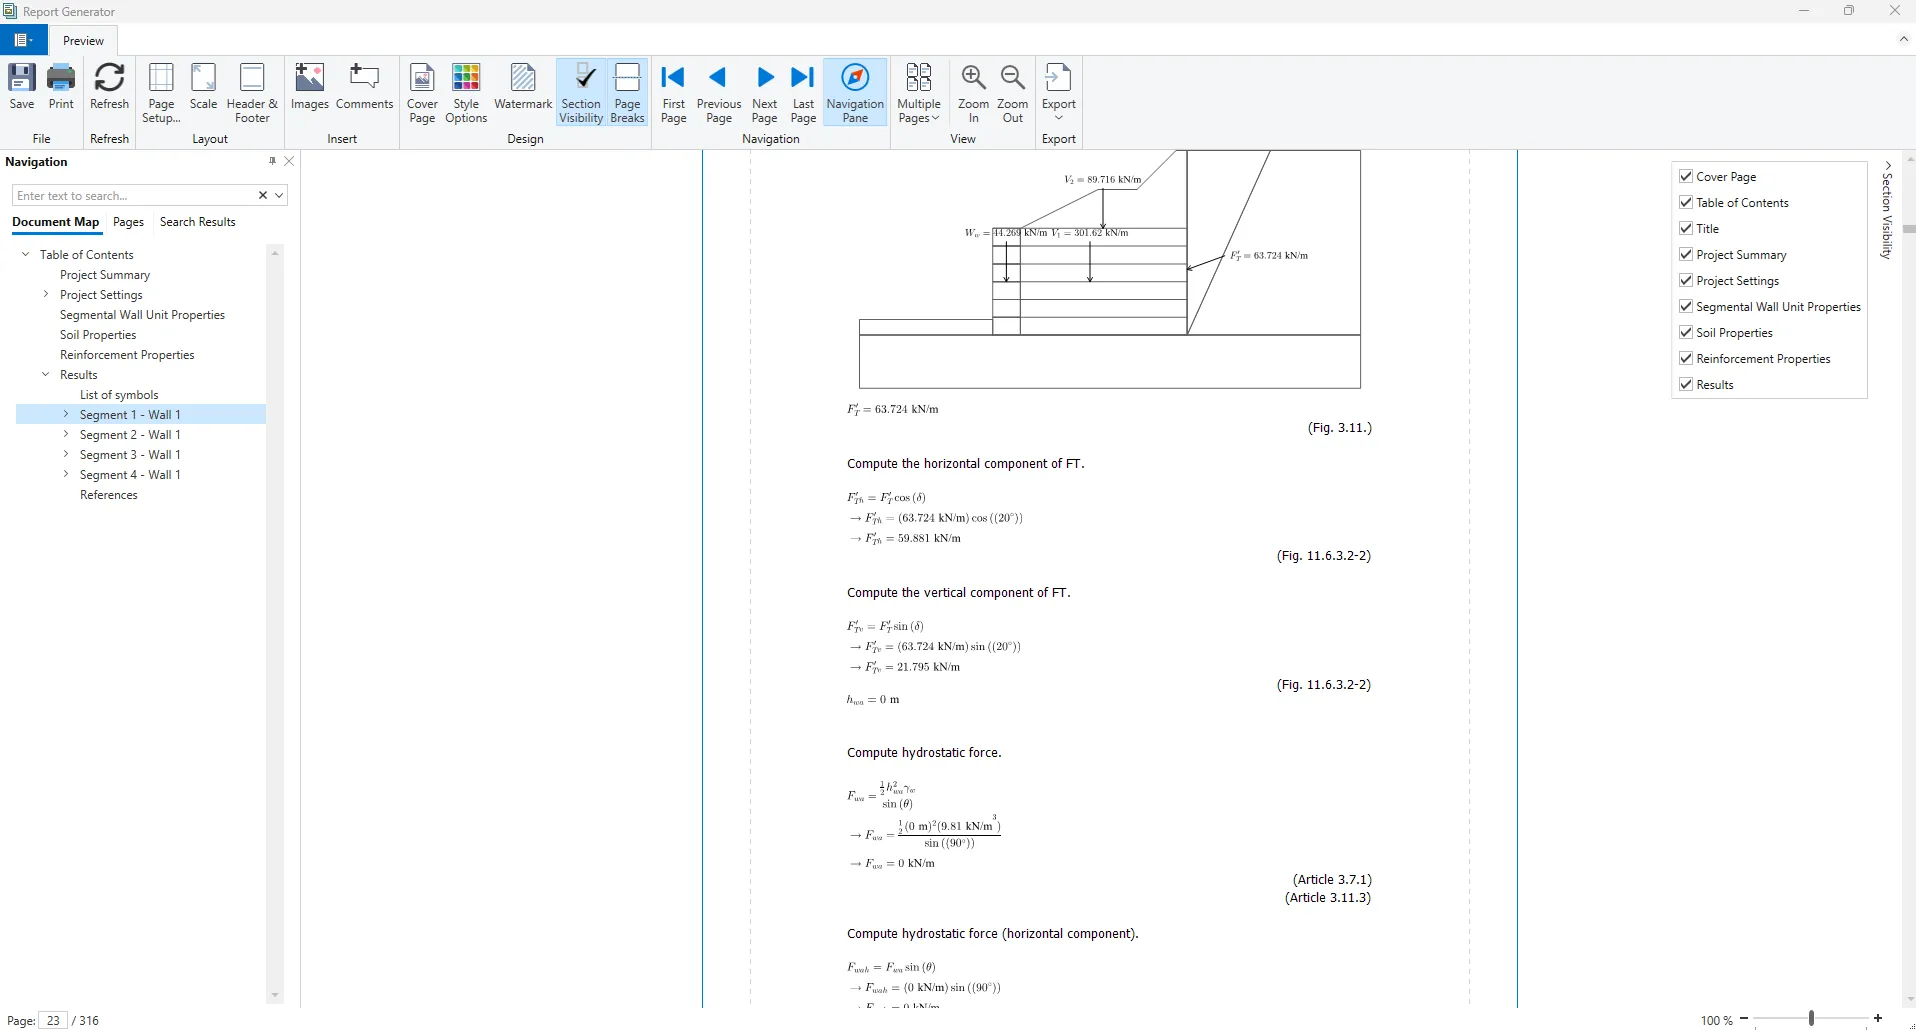
Task: Switch to Pages tab
Action: tap(128, 222)
